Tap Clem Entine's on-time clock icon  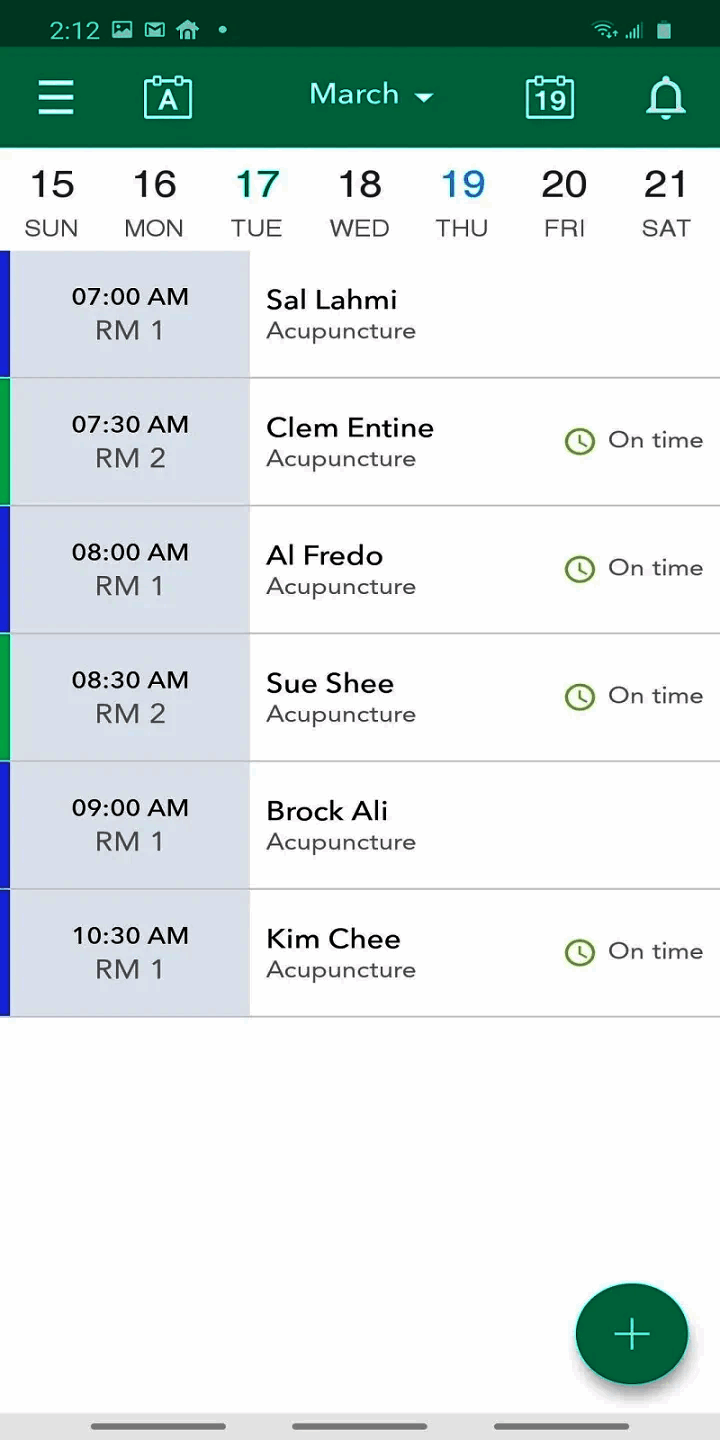[x=580, y=441]
